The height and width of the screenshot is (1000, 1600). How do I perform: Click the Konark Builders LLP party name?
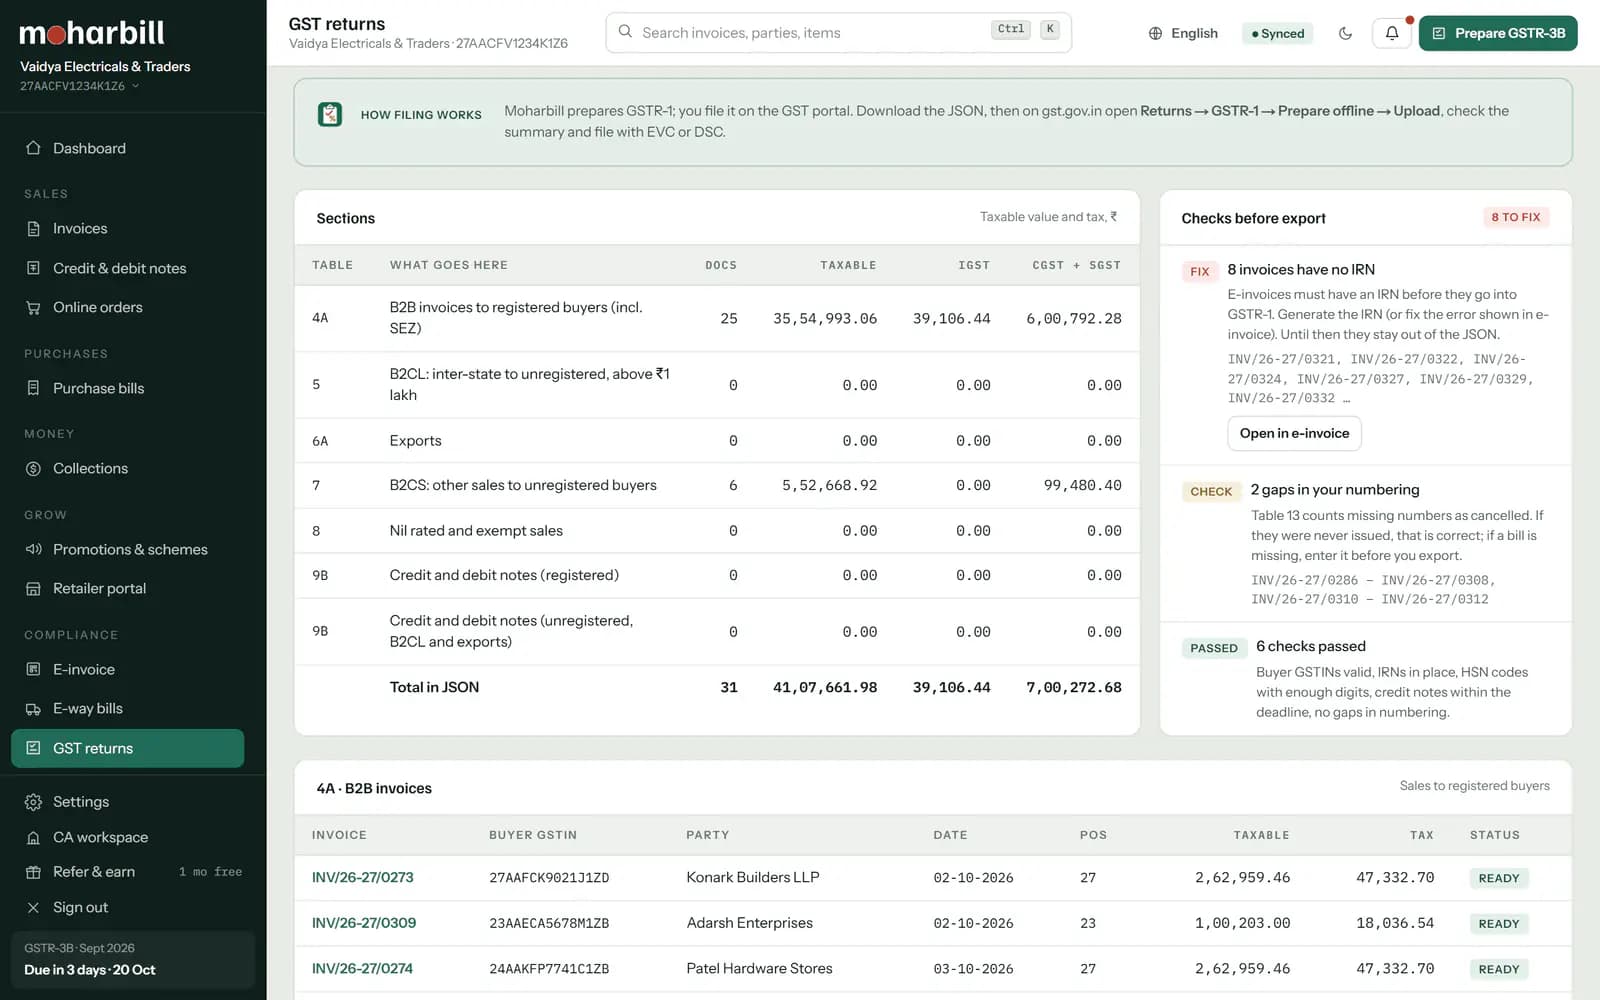click(753, 877)
